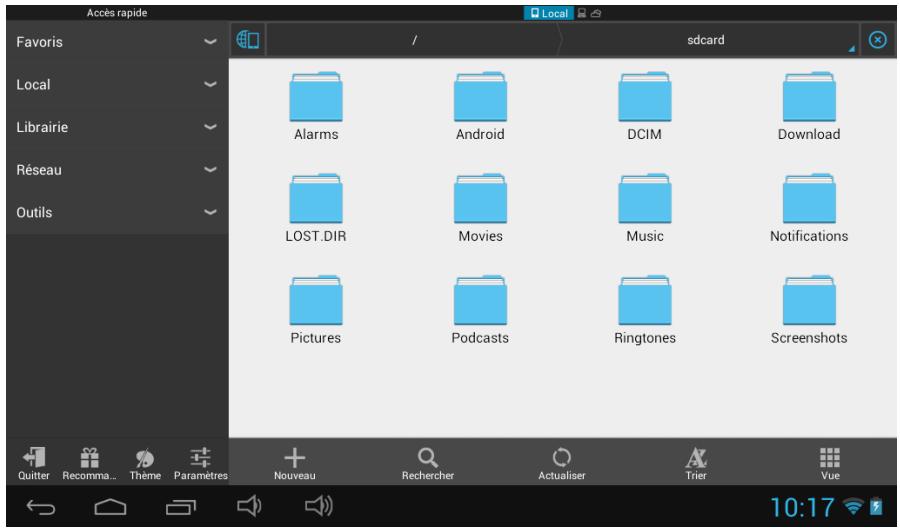
Task: Open Paramètres settings icon
Action: coord(201,458)
